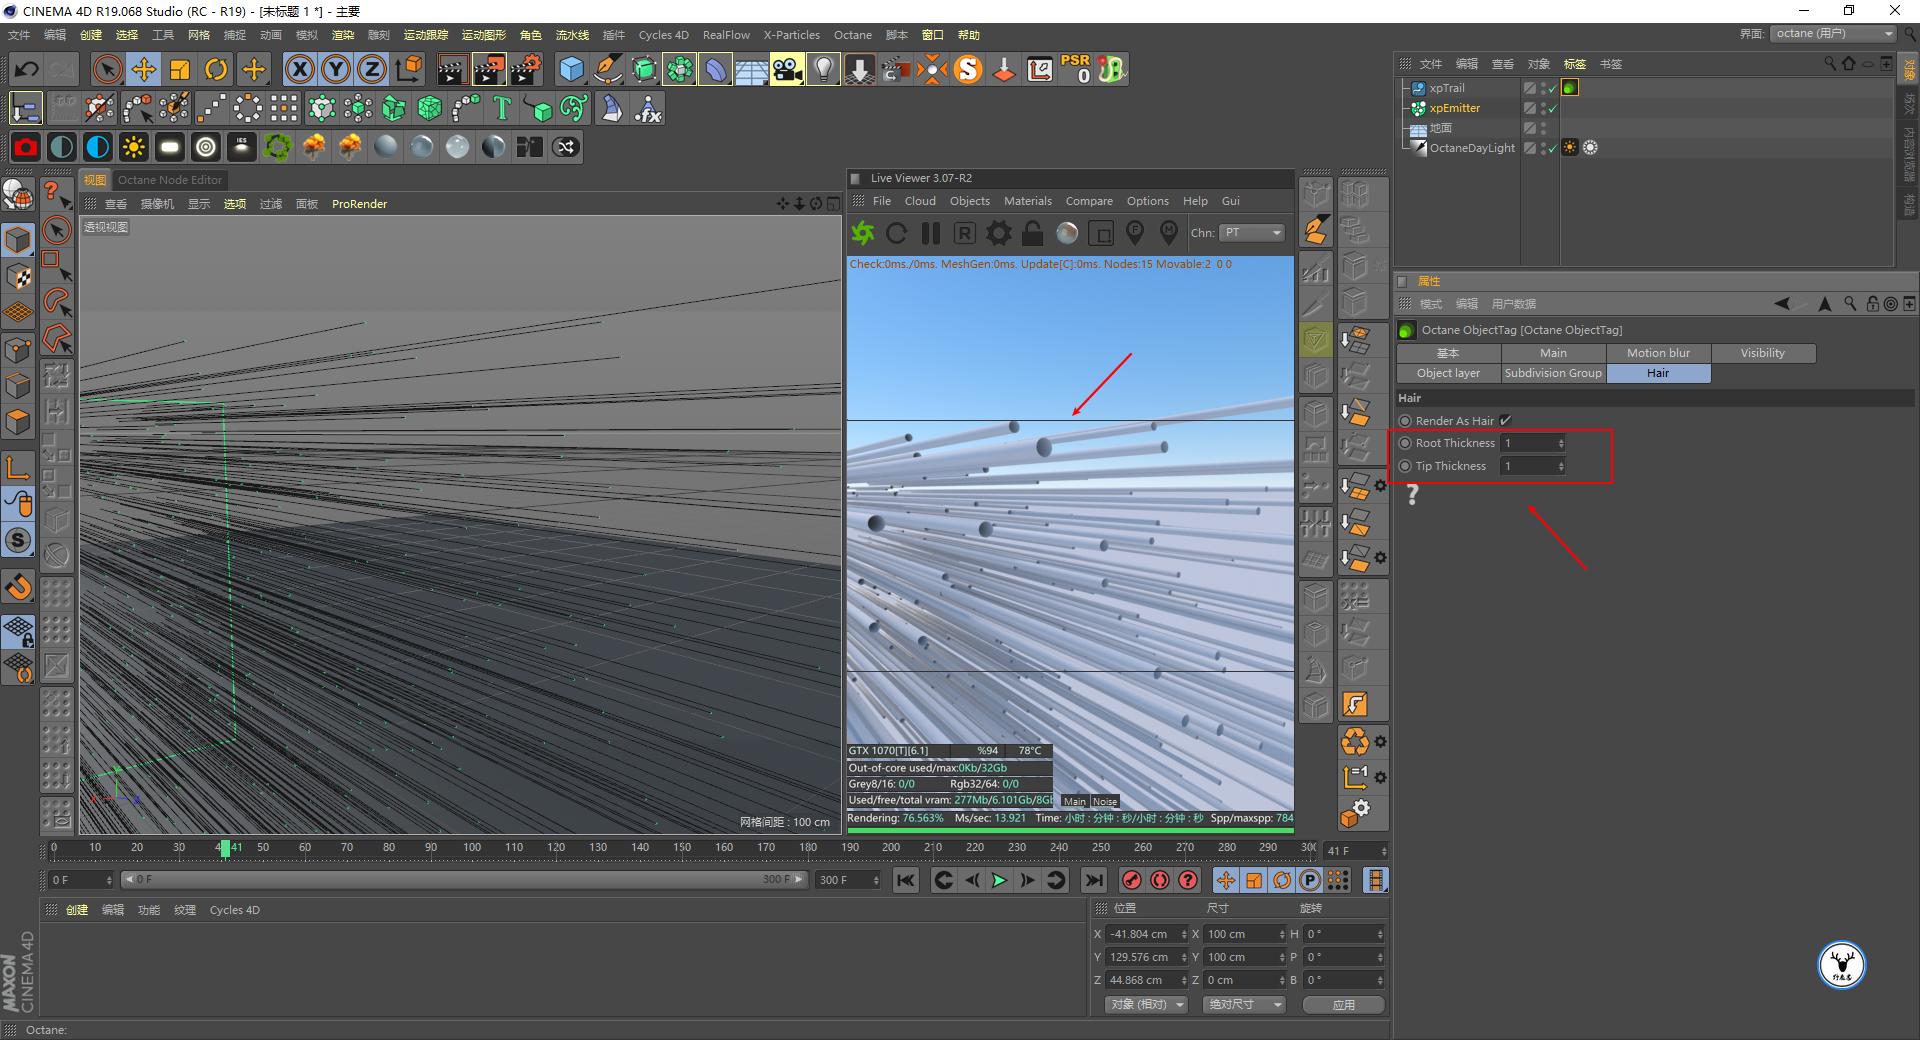The image size is (1920, 1040).
Task: Pause the Live Viewer rendering
Action: click(x=930, y=233)
